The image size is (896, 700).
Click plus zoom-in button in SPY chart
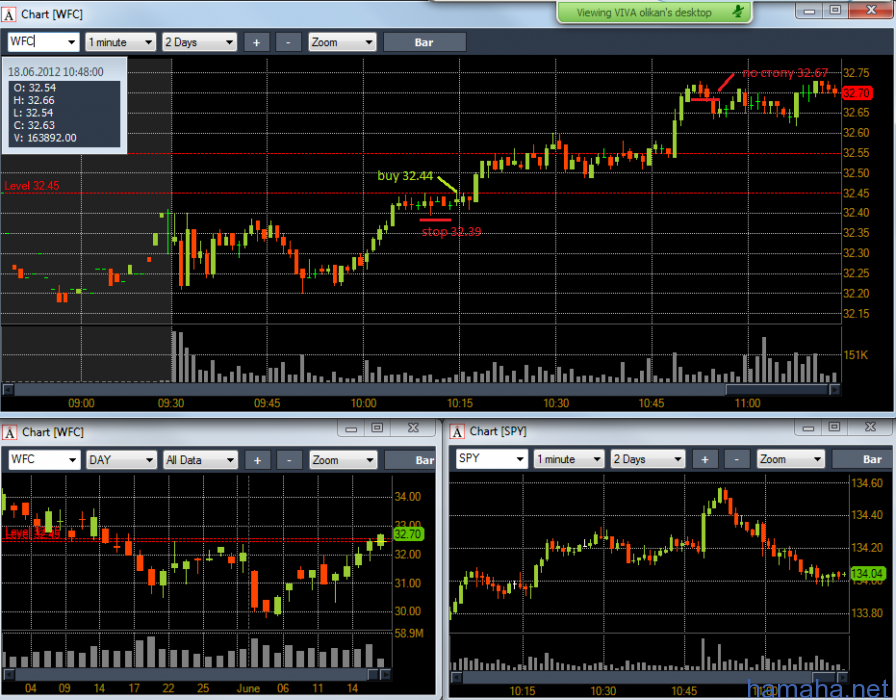[x=705, y=459]
